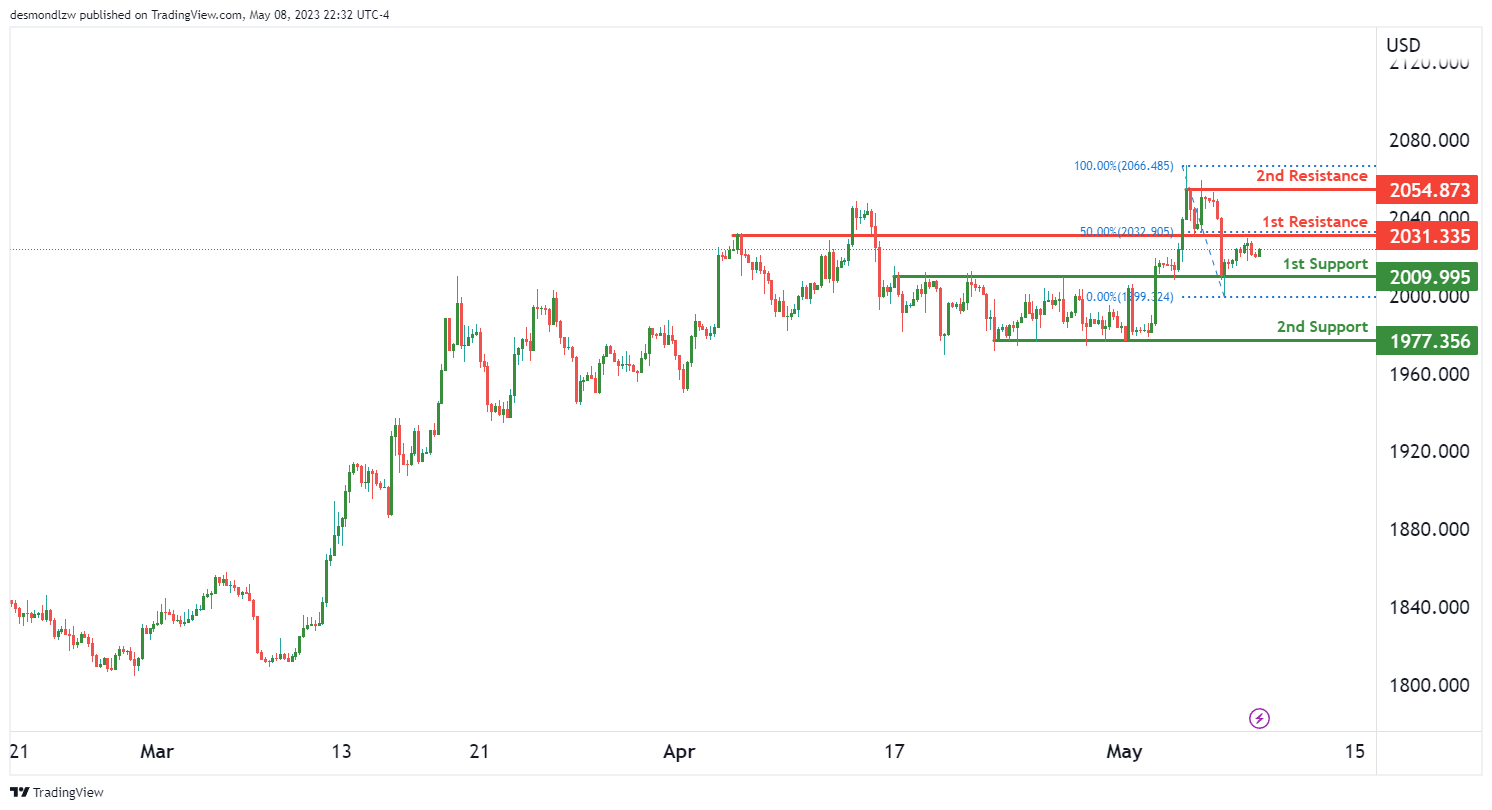Select the "1st Resistance" text label

(1314, 221)
